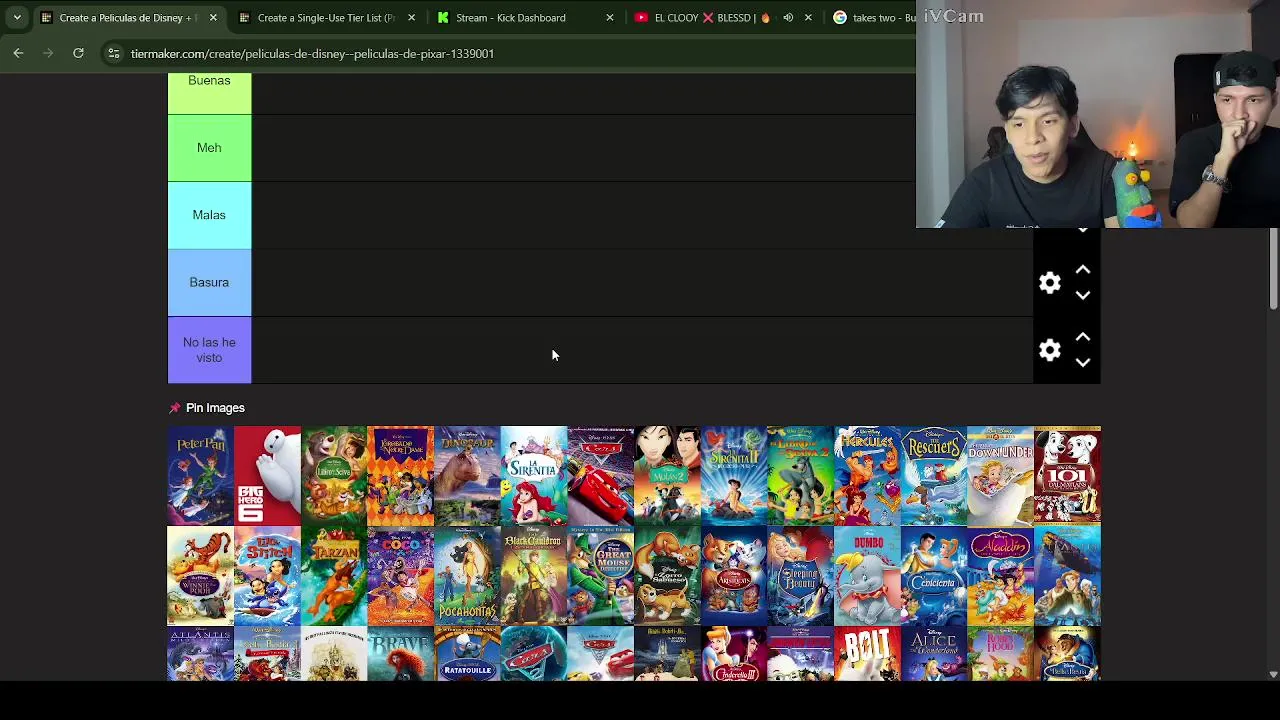Close the Kick Dashboard tab
The width and height of the screenshot is (1280, 720).
610,17
